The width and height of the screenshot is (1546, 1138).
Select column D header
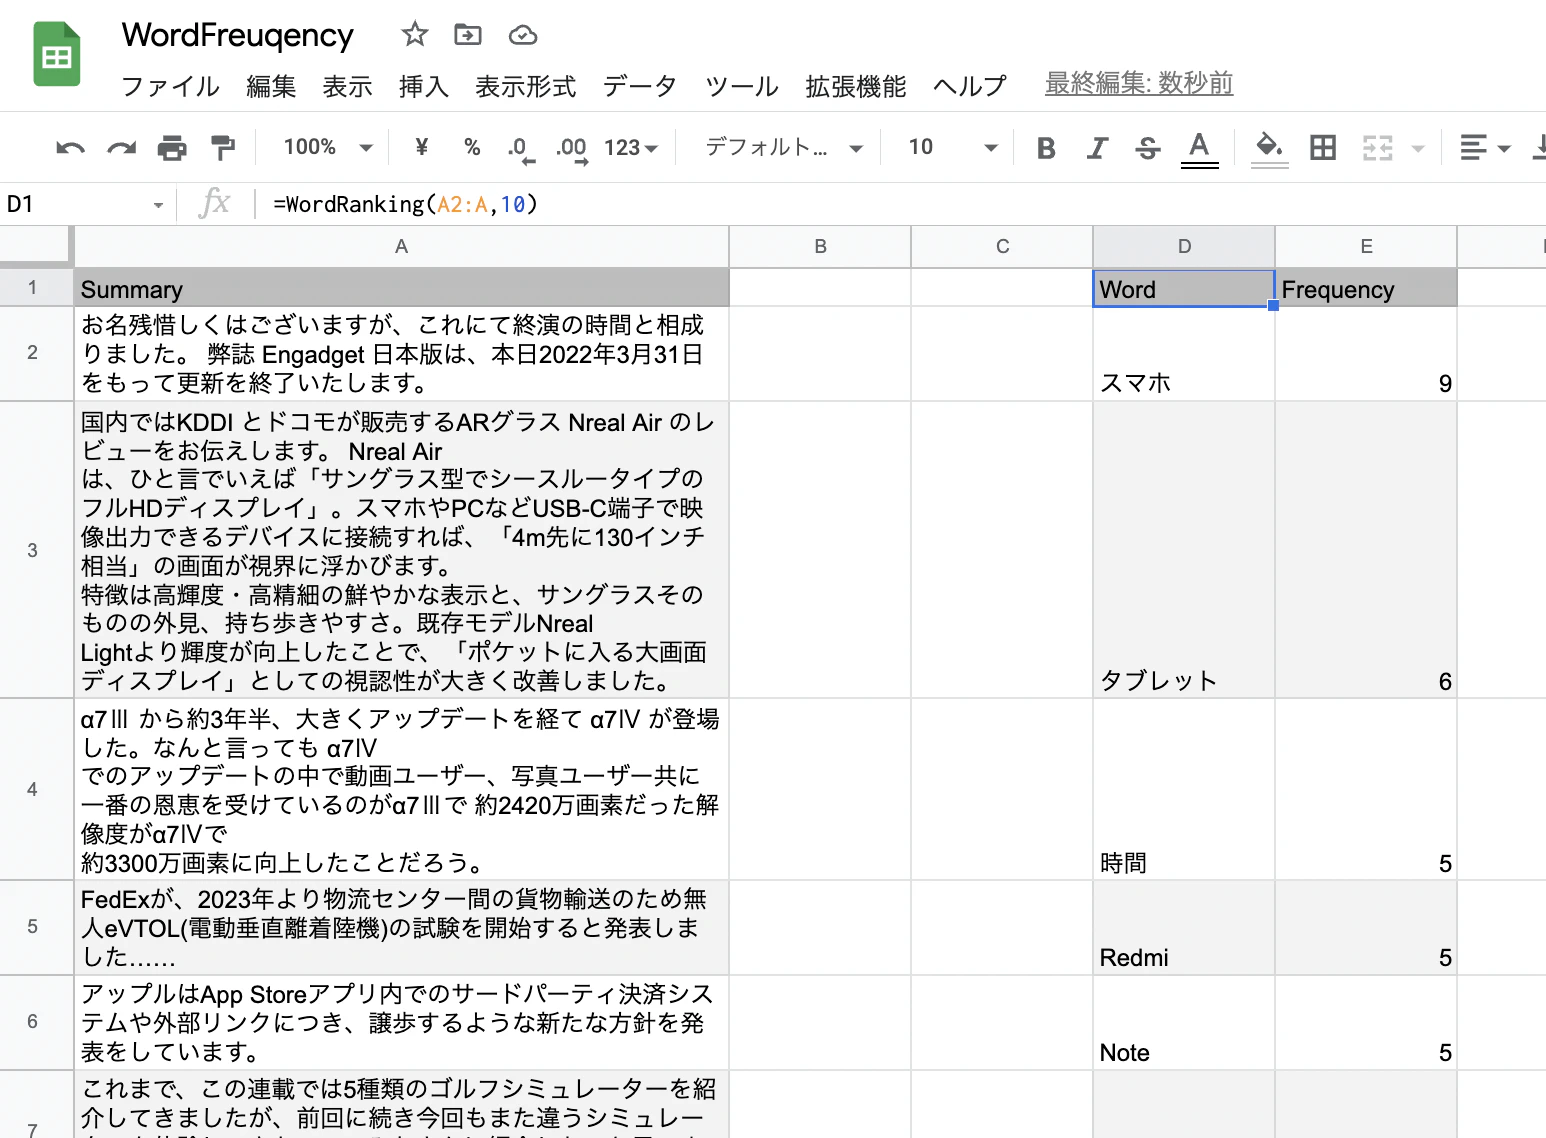coord(1184,247)
